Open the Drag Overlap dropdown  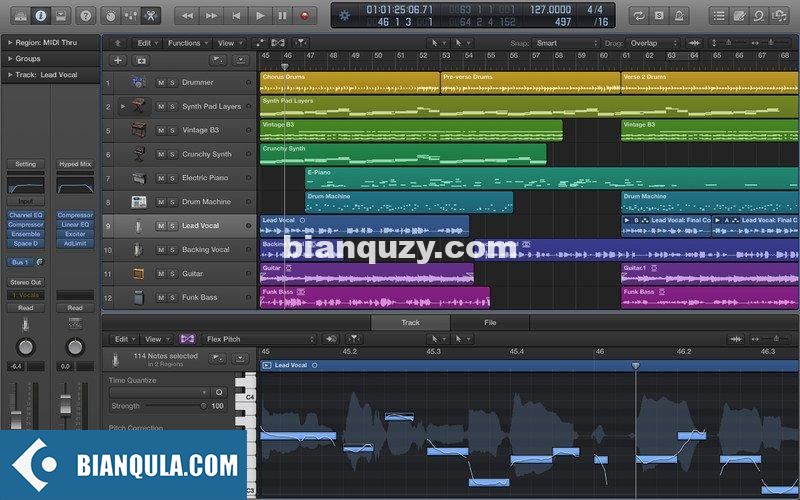(x=653, y=43)
